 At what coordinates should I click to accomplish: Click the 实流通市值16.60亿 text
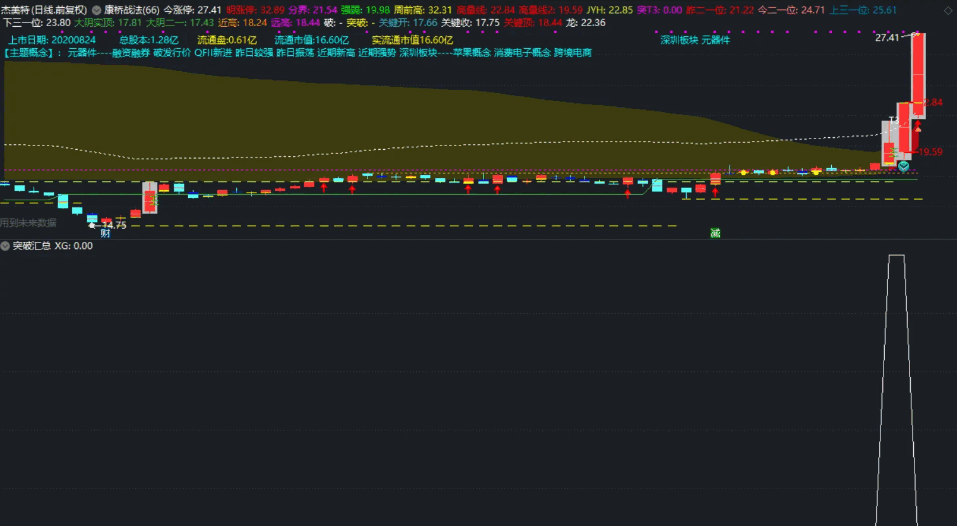413,40
